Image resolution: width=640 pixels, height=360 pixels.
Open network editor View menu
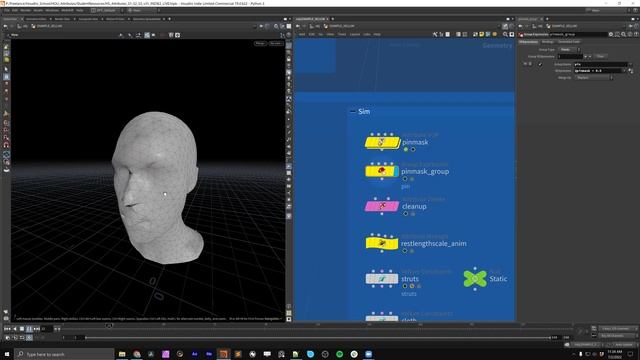[330, 34]
